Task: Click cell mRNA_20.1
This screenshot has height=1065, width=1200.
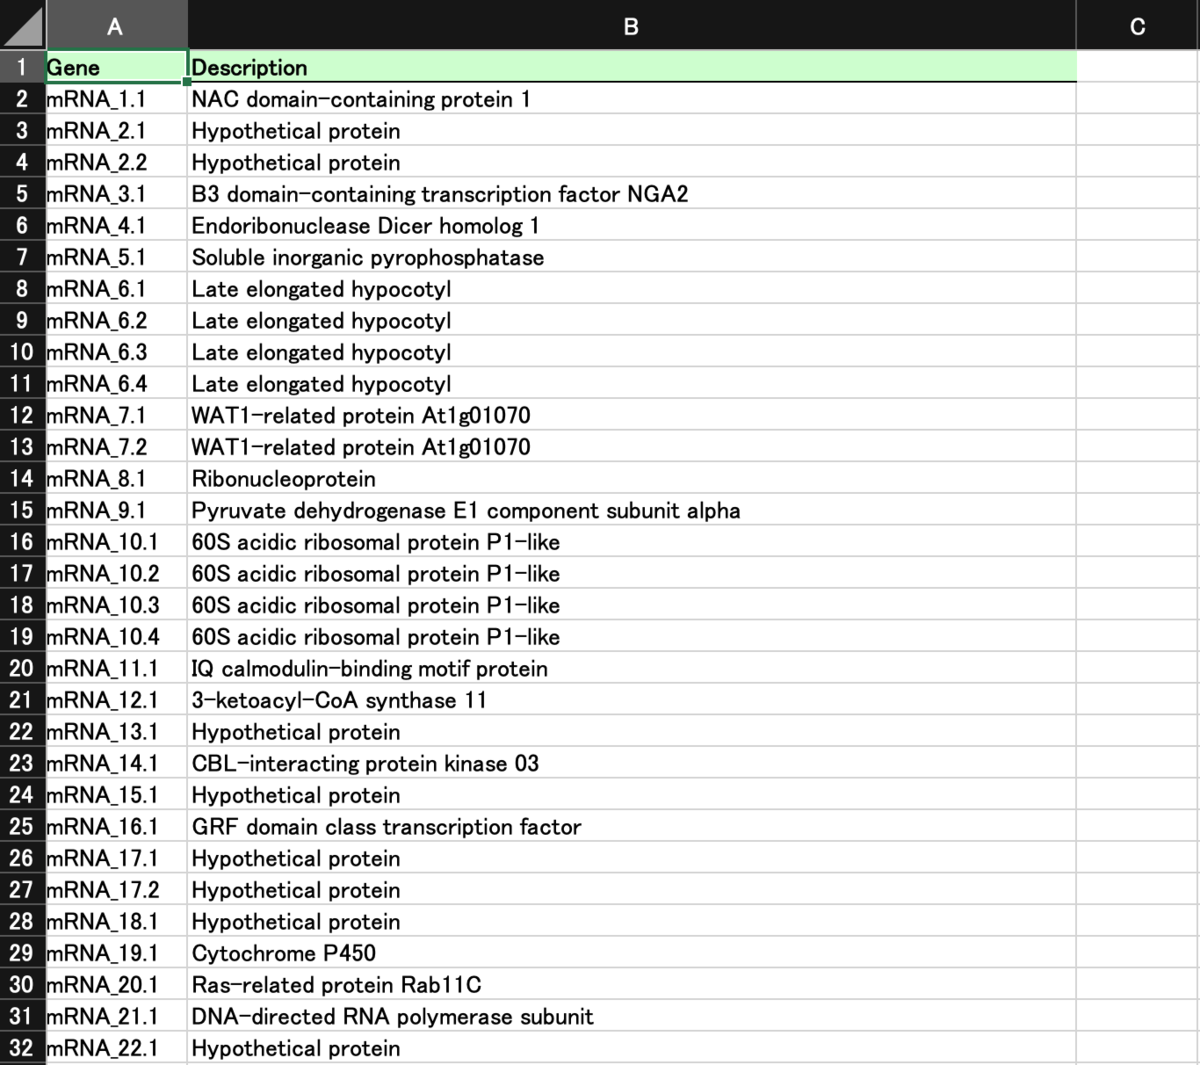Action: [116, 985]
